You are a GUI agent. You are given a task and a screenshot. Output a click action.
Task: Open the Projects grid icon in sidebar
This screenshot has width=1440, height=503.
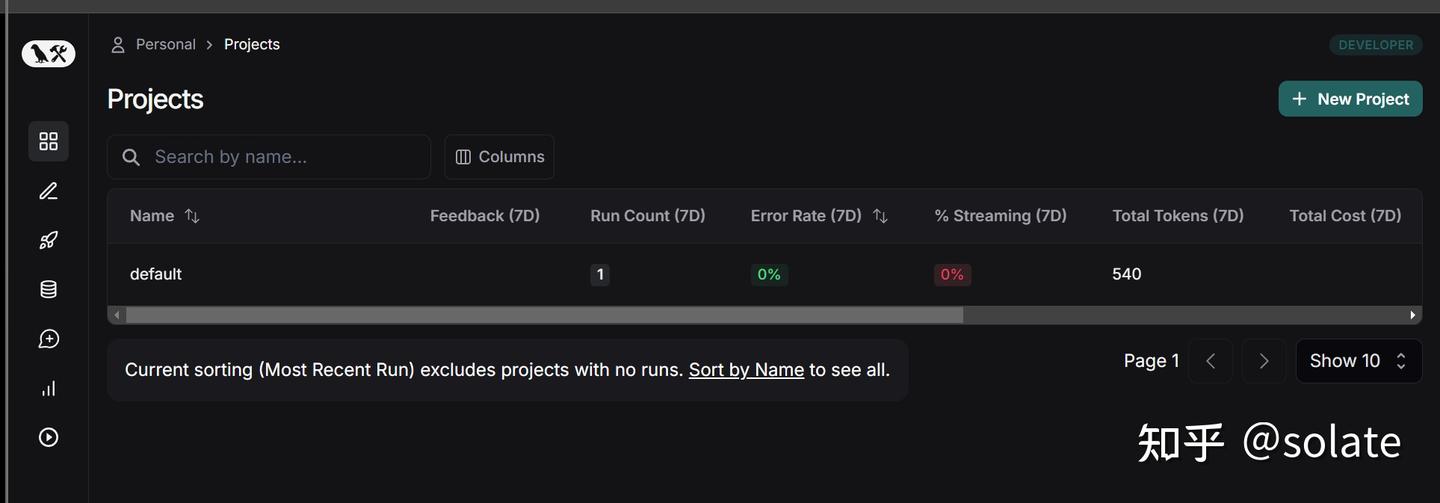(48, 141)
